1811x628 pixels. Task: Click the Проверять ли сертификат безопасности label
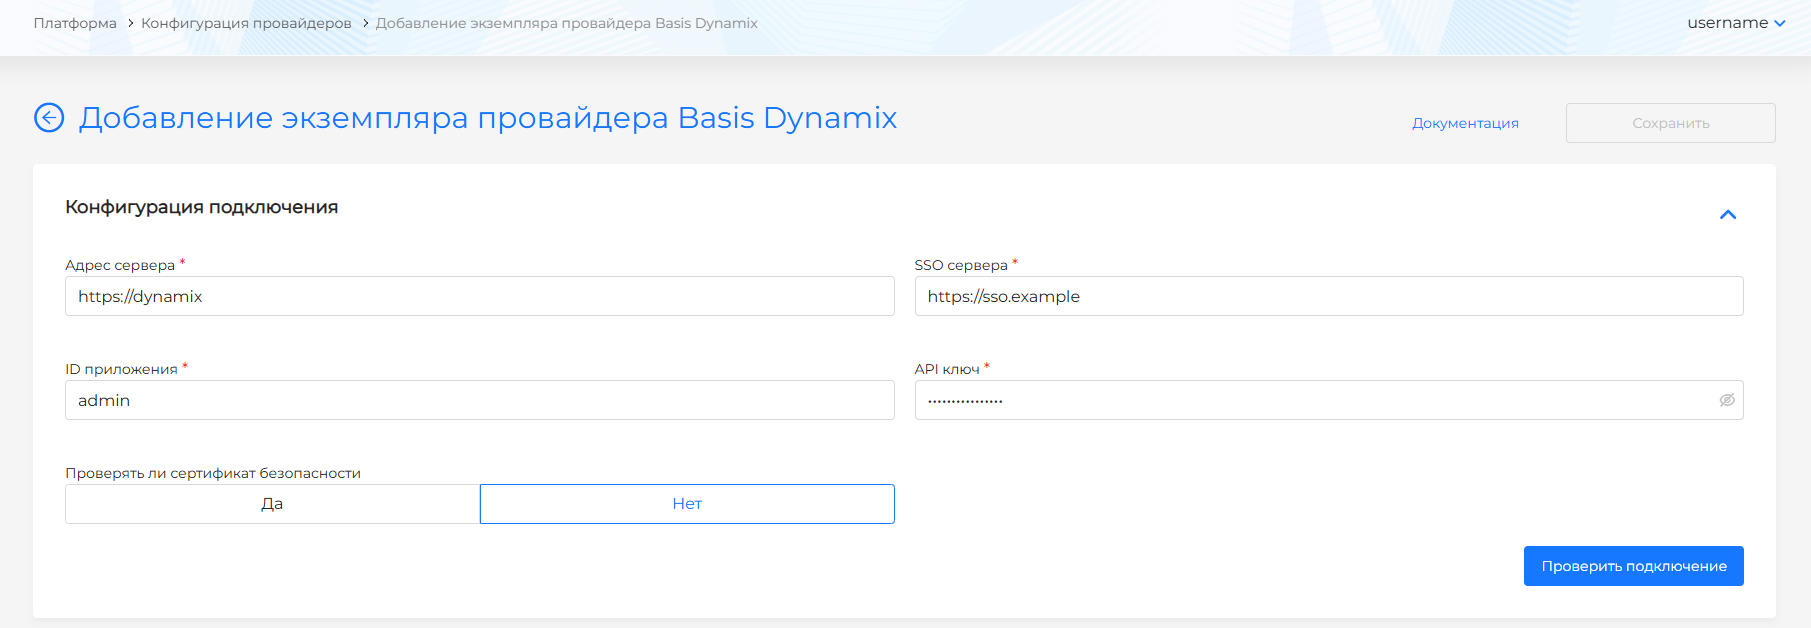coord(213,473)
